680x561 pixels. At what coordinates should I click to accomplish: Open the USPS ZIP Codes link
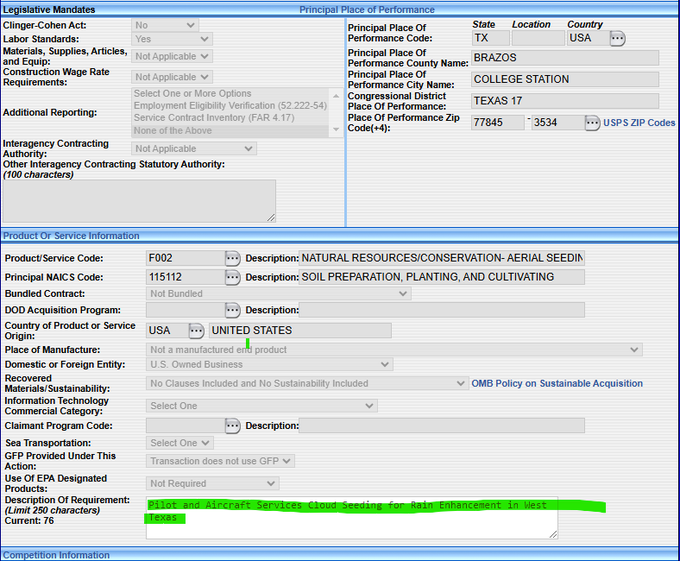point(639,123)
